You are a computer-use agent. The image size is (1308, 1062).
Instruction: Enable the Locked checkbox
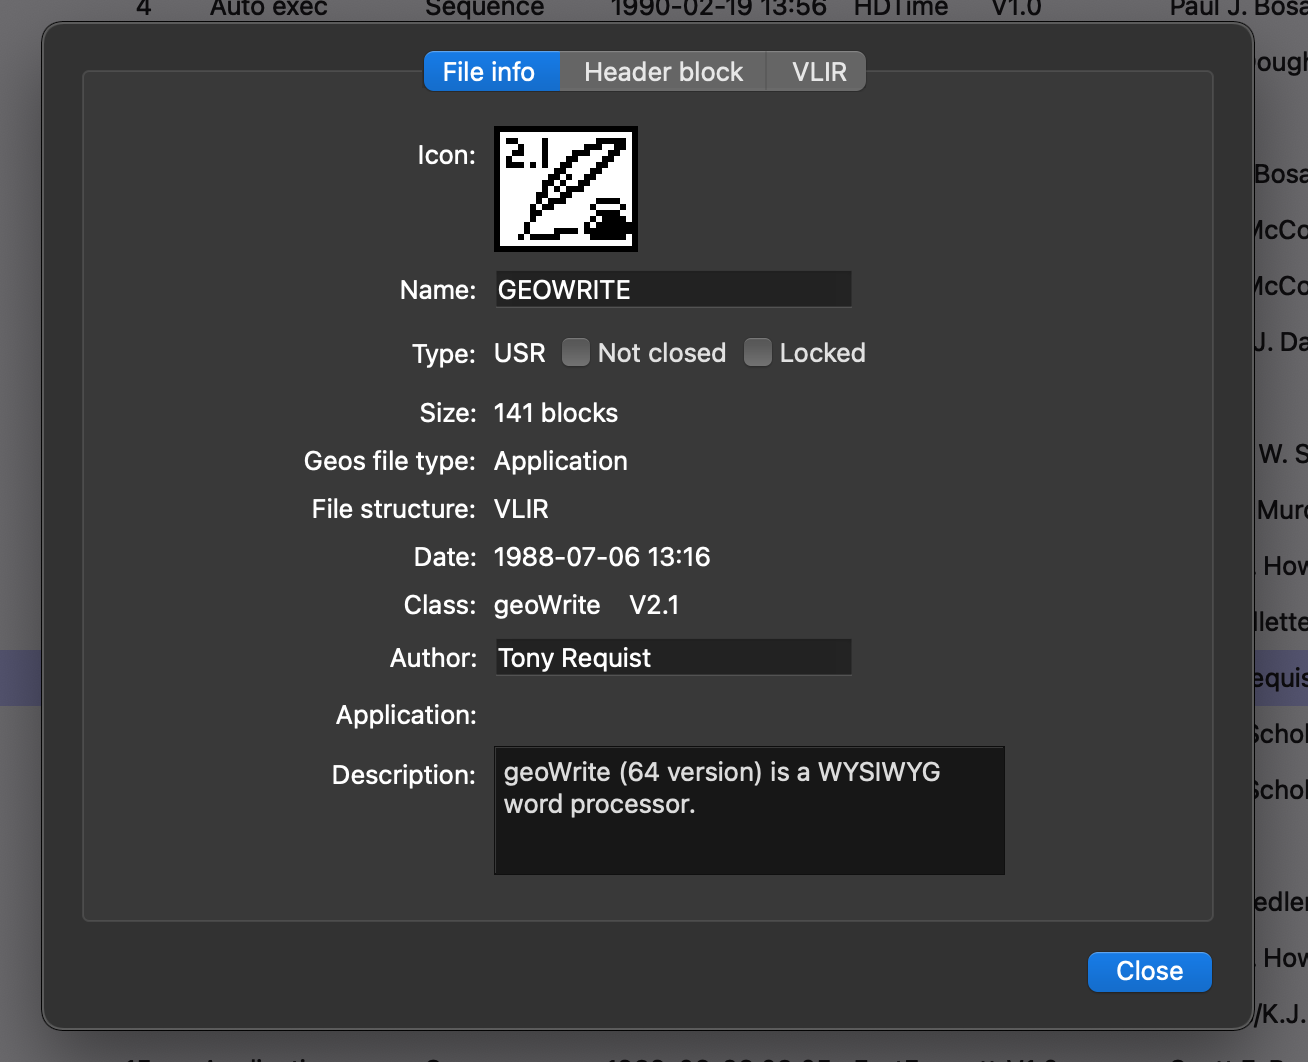(758, 352)
